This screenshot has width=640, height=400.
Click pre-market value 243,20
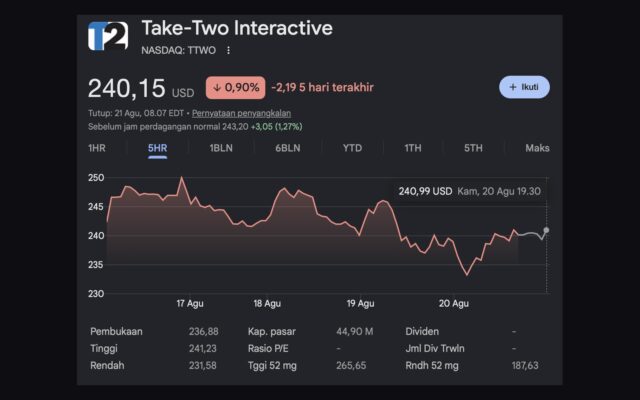(x=235, y=127)
